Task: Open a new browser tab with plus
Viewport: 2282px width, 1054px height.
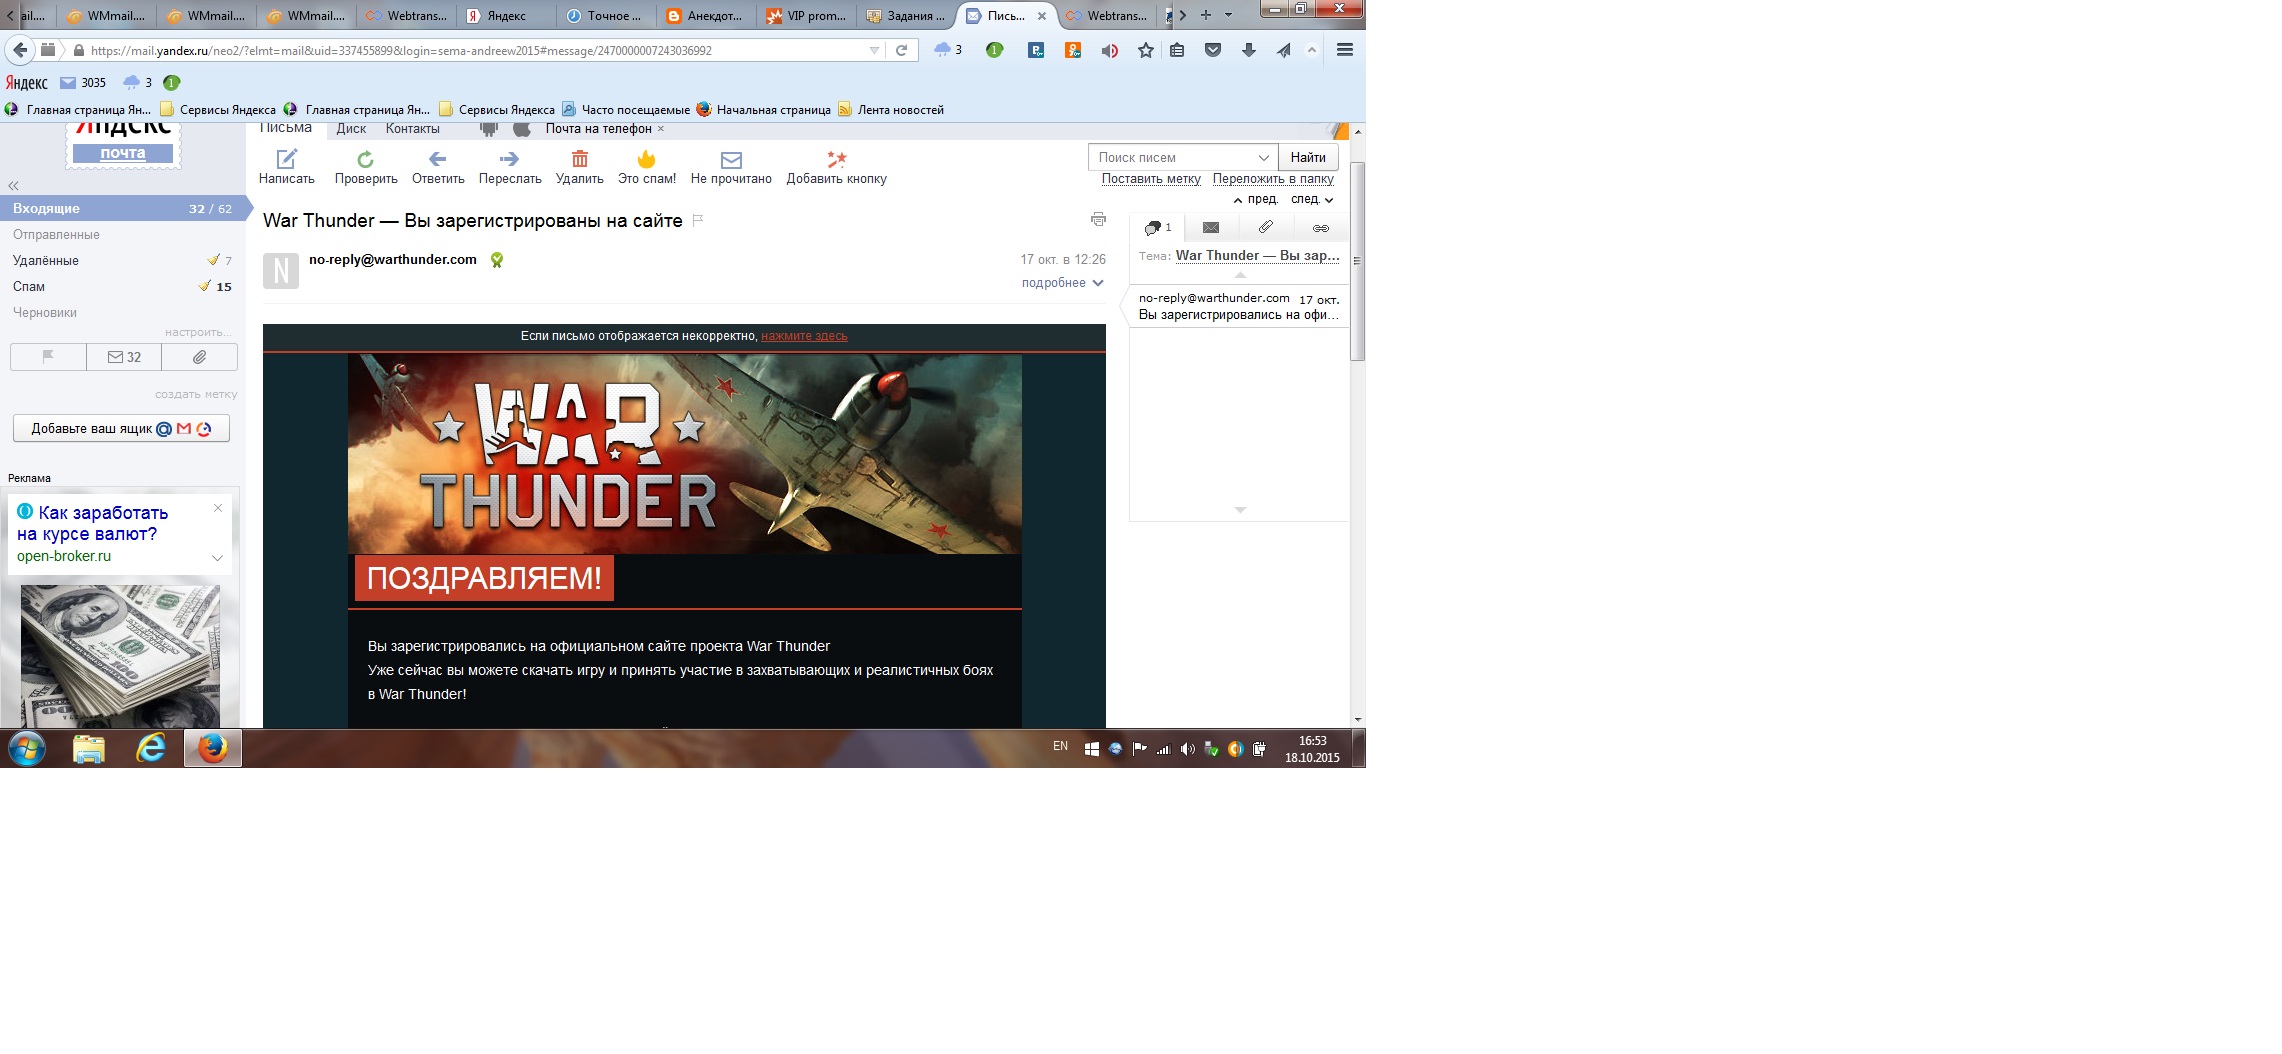Action: tap(1205, 15)
